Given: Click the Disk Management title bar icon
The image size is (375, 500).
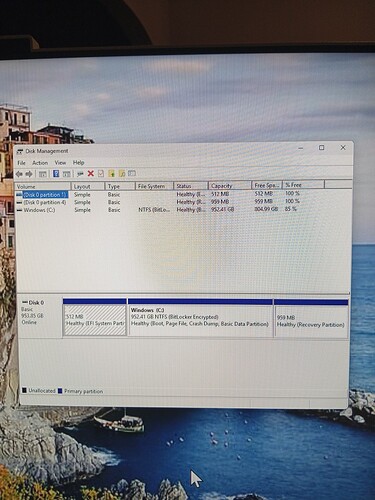Looking at the screenshot, I should click(20, 152).
